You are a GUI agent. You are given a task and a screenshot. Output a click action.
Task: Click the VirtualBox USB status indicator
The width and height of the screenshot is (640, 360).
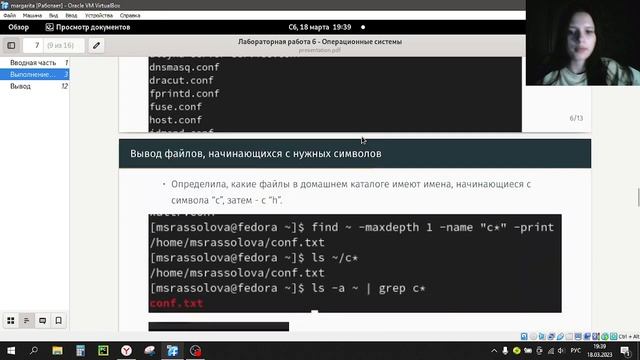pyautogui.click(x=560, y=336)
